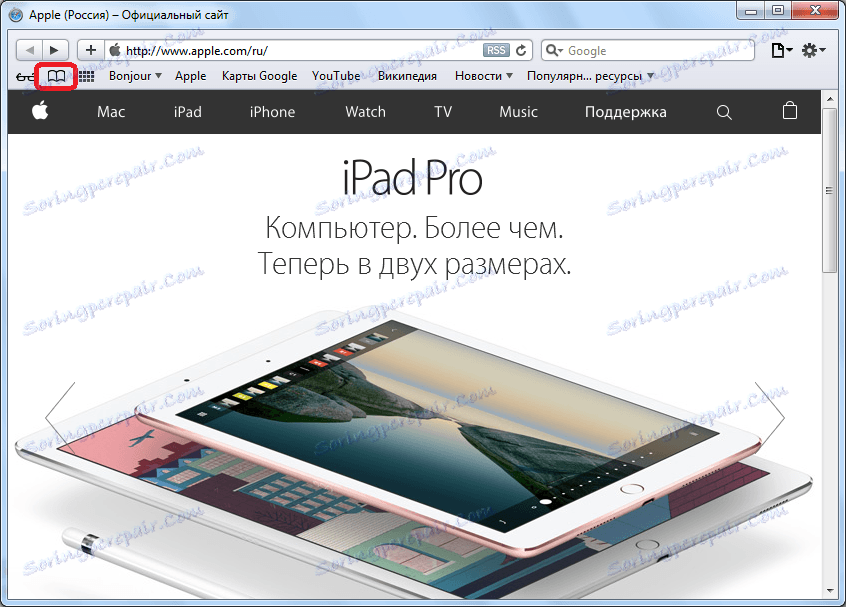This screenshot has width=846, height=607.
Task: Show all bookmarks with the book icon
Action: [56, 76]
